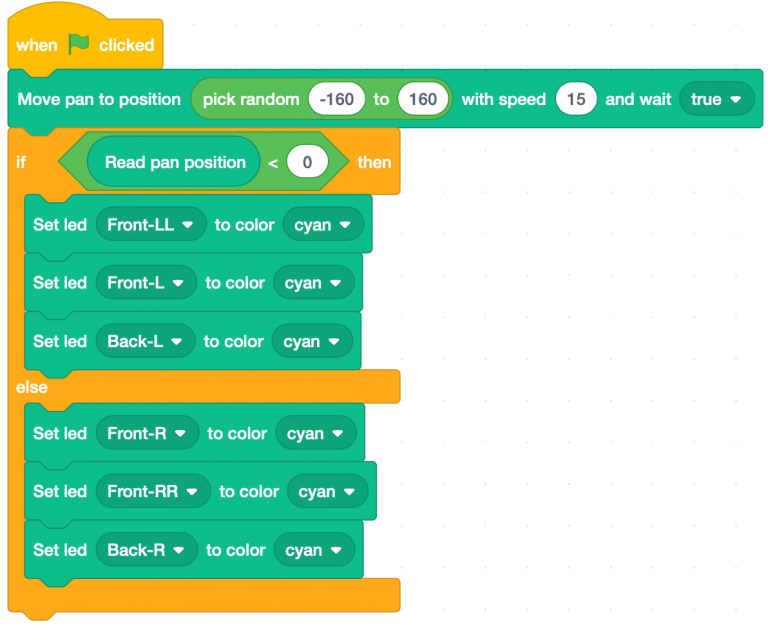
Task: Open the Back-R led dropdown
Action: pos(146,550)
